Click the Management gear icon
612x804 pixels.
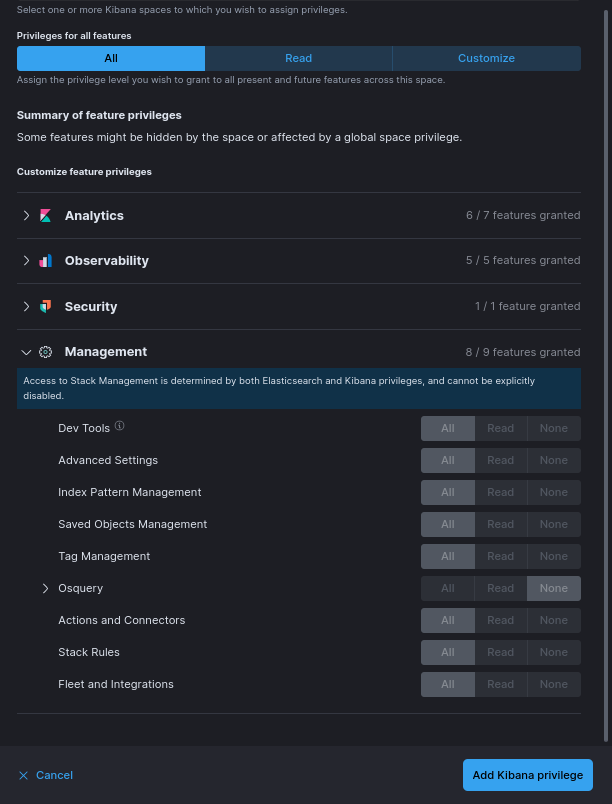click(45, 352)
